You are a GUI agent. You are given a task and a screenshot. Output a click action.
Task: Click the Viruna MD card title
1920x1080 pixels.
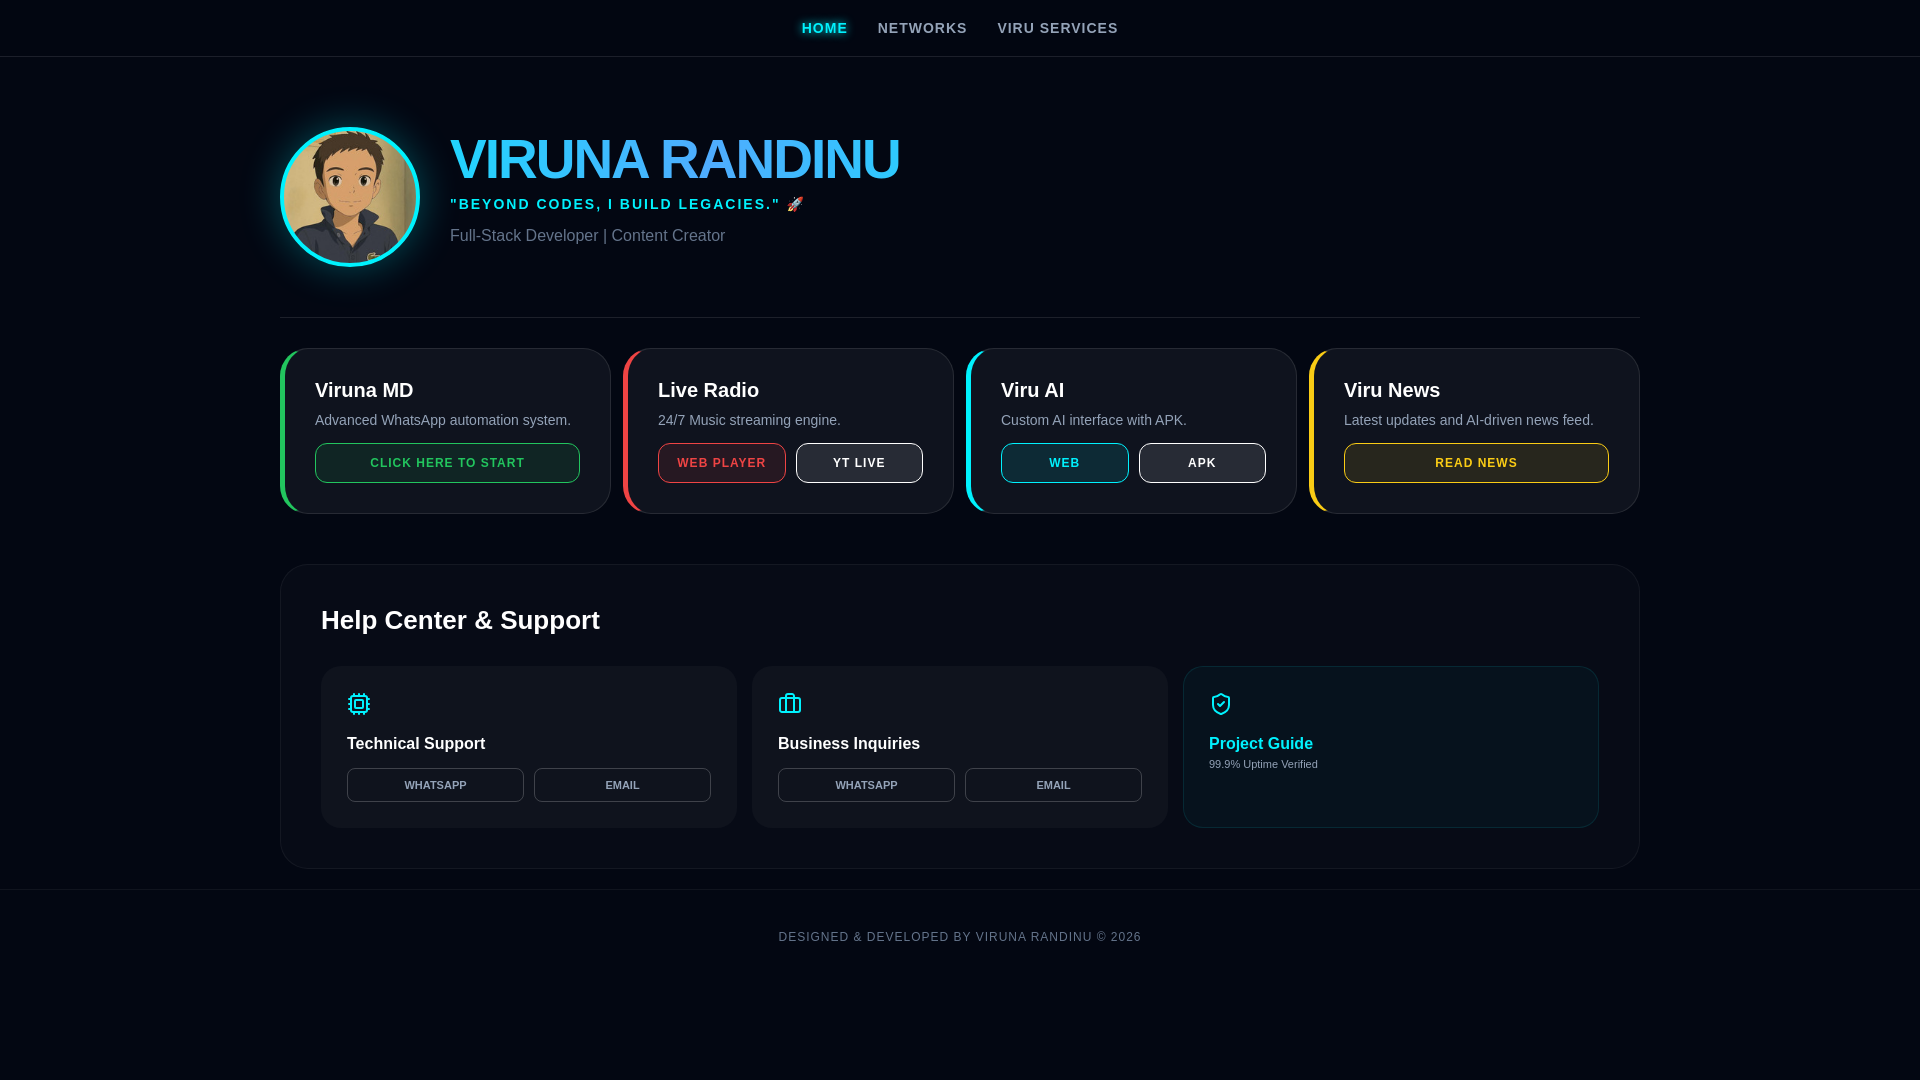click(x=364, y=390)
